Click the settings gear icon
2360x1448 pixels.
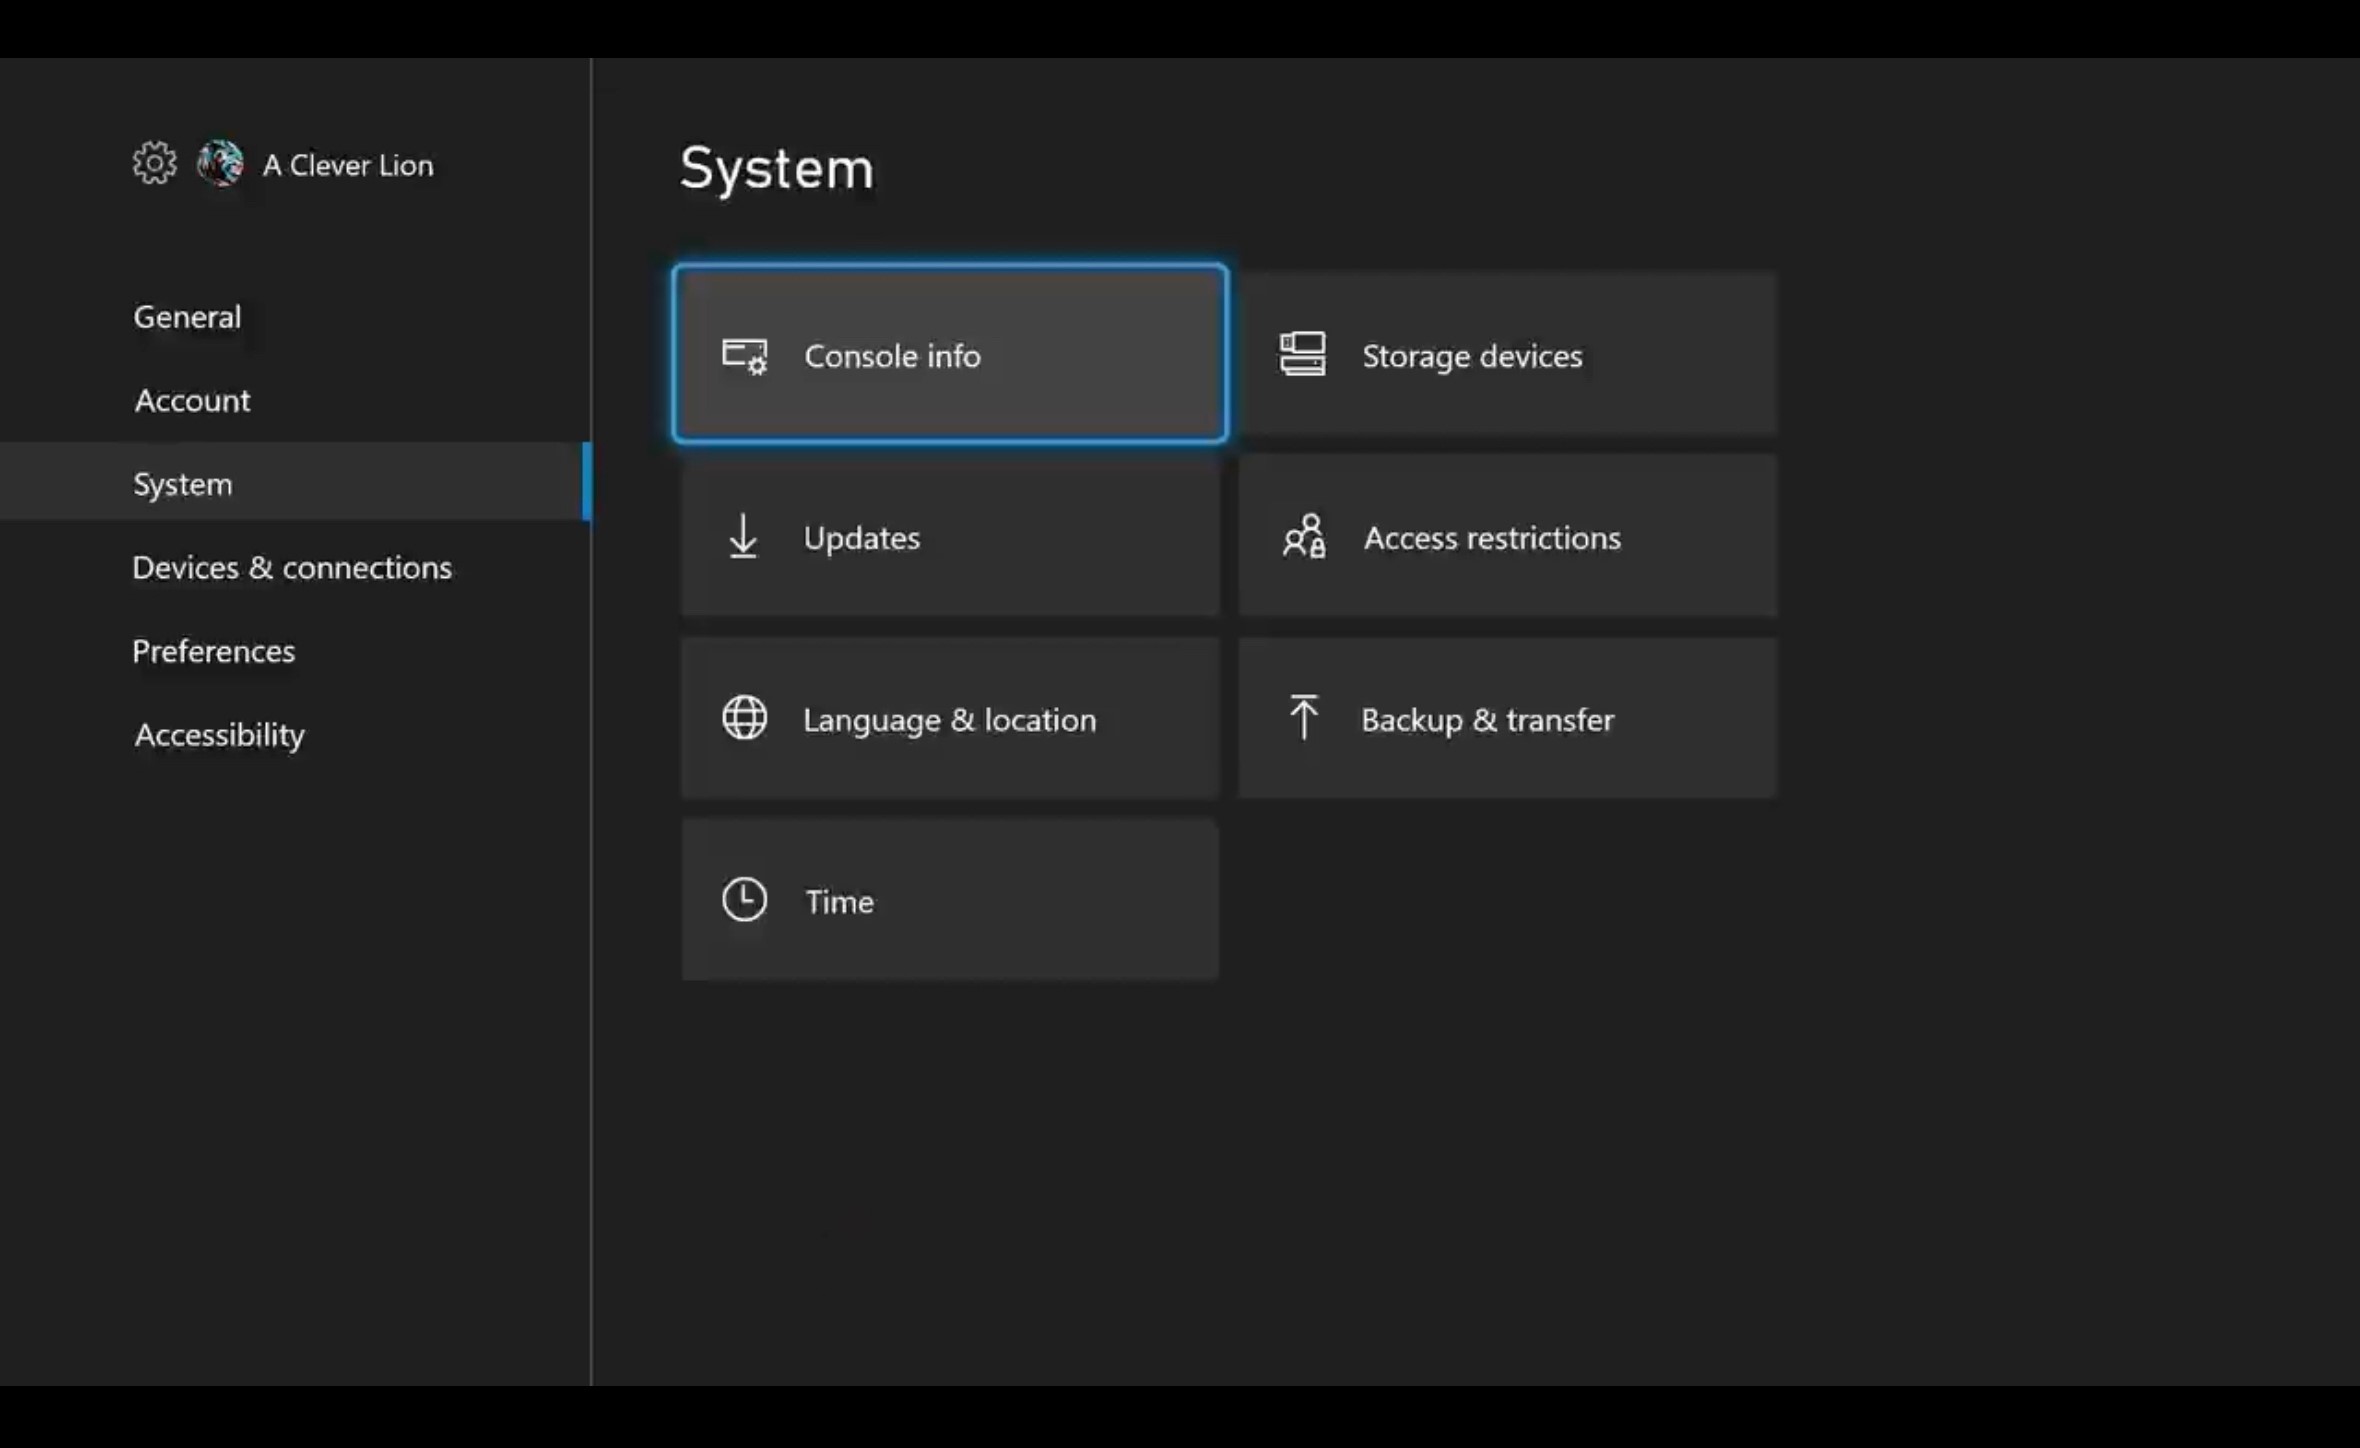(x=154, y=163)
